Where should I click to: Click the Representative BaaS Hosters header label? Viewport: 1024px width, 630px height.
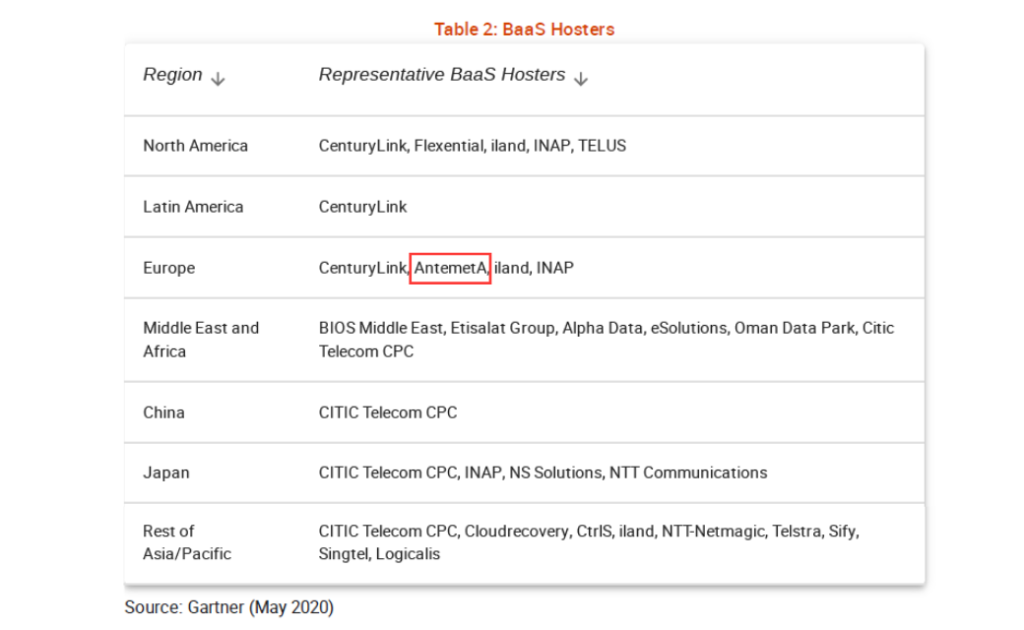[441, 75]
